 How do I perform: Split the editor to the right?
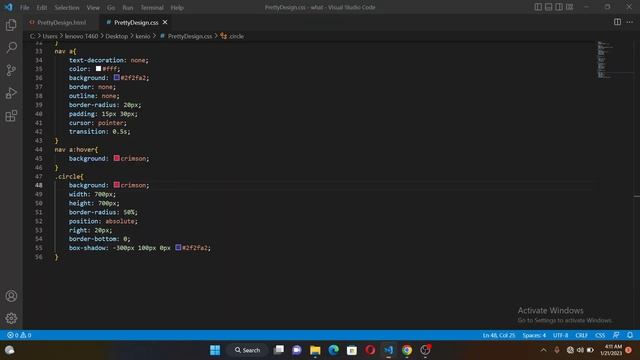click(x=617, y=22)
